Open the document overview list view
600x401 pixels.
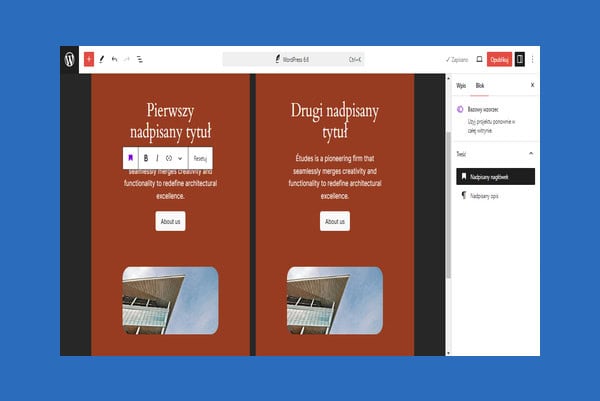point(140,59)
